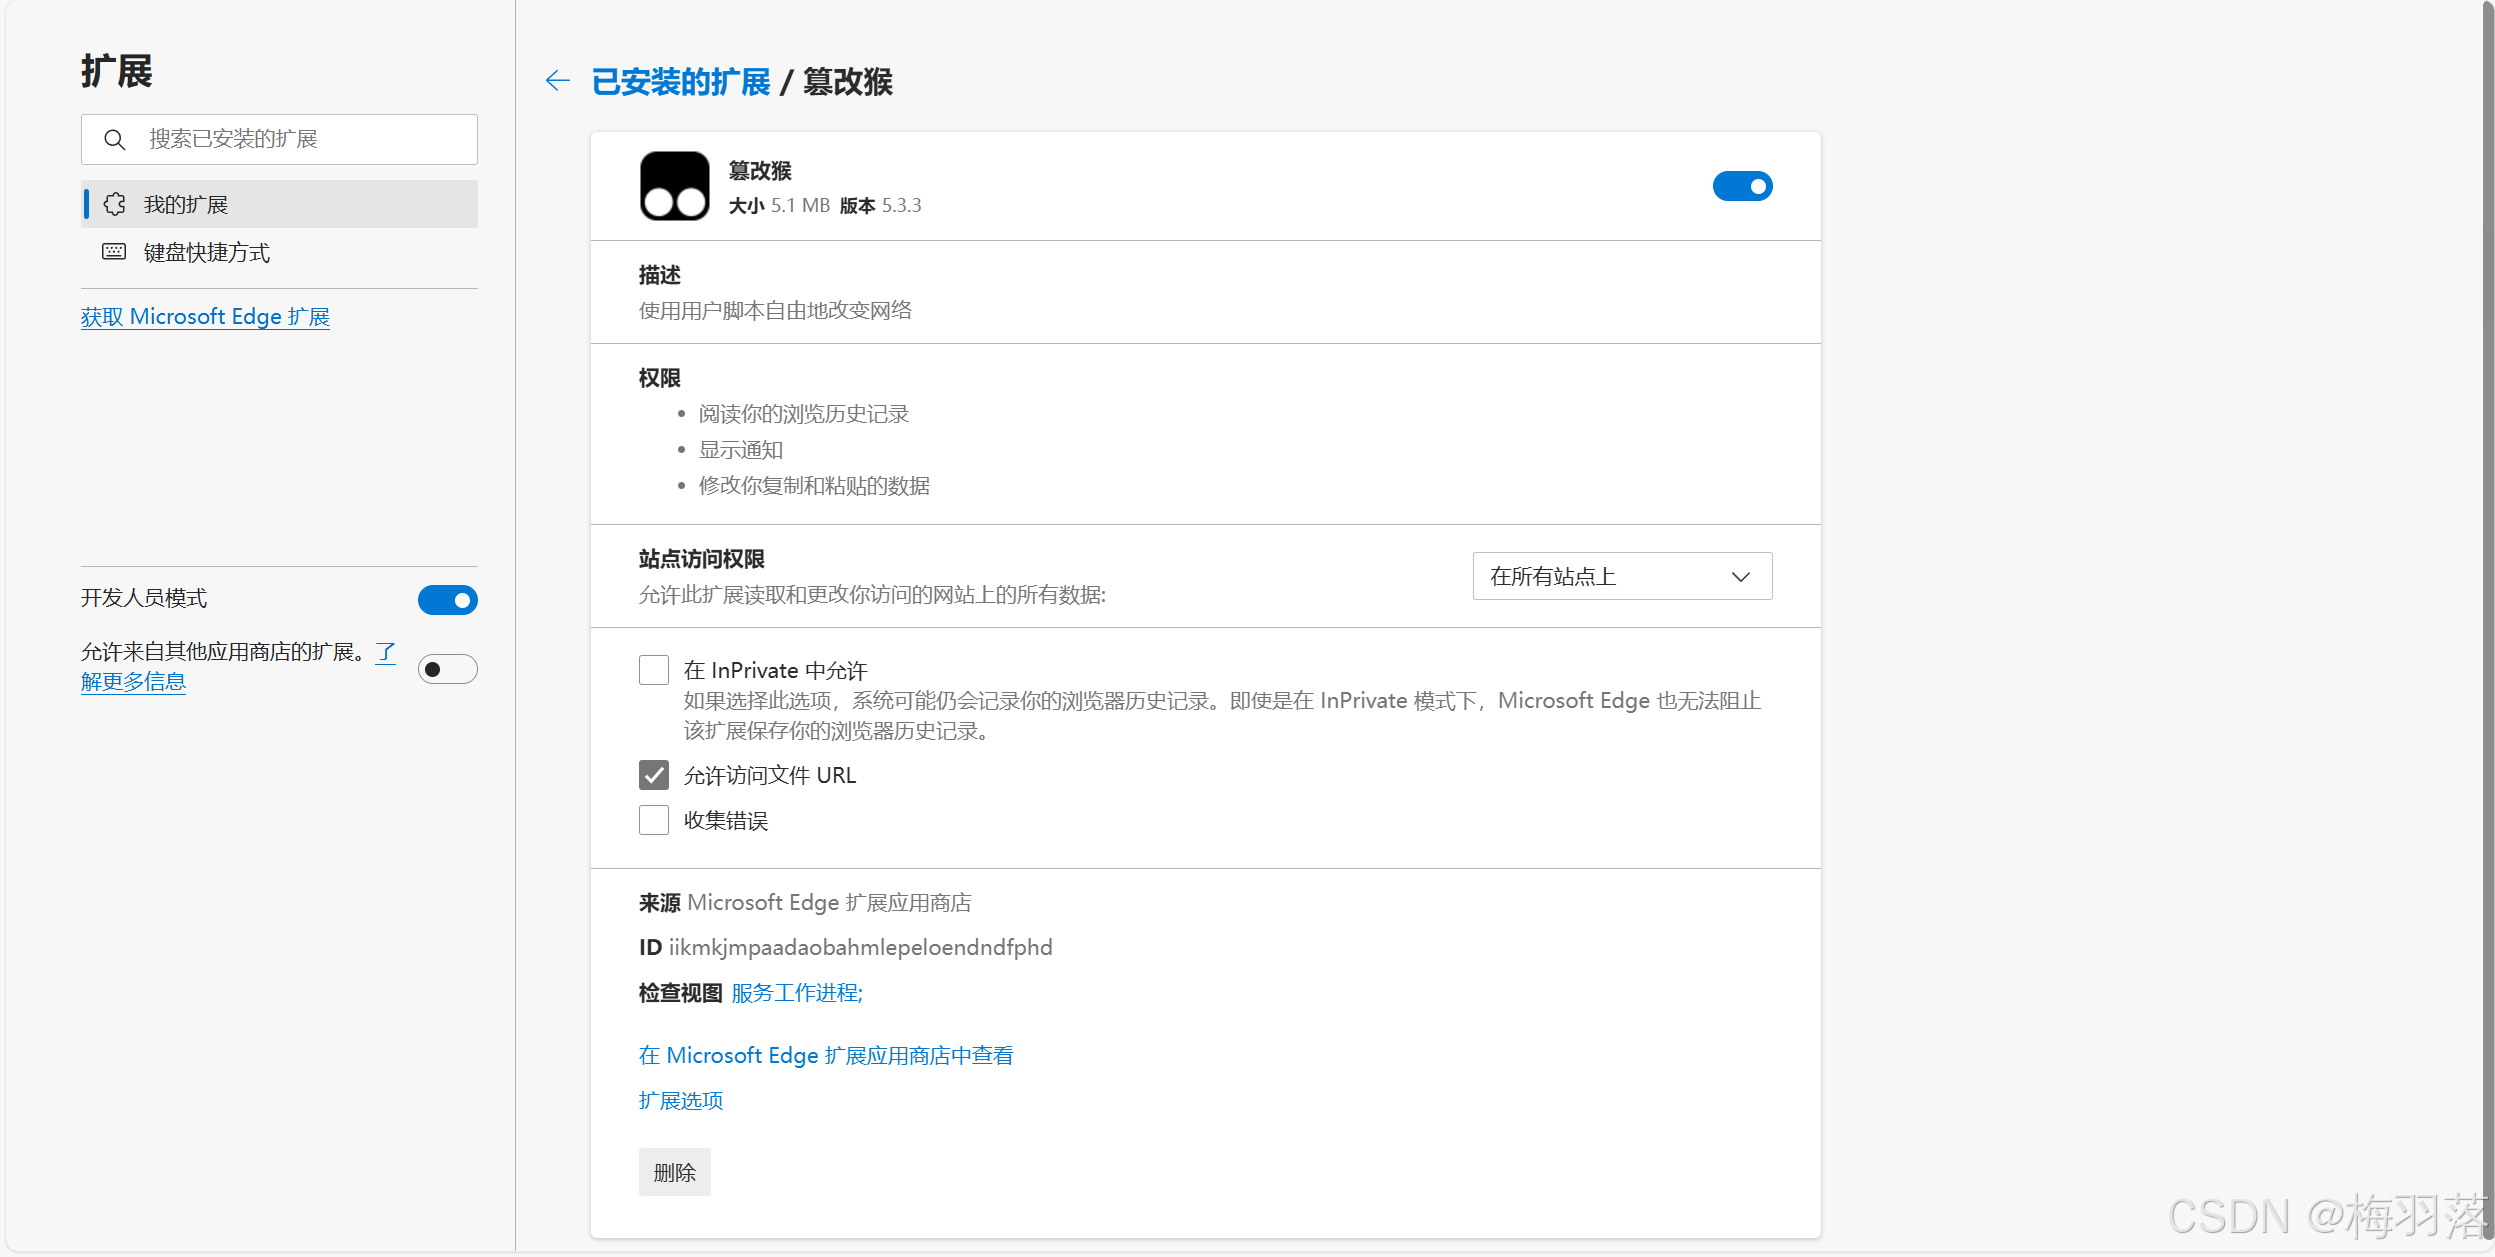Open 键盘快捷方式 sidebar item
The width and height of the screenshot is (2495, 1257).
pyautogui.click(x=207, y=253)
